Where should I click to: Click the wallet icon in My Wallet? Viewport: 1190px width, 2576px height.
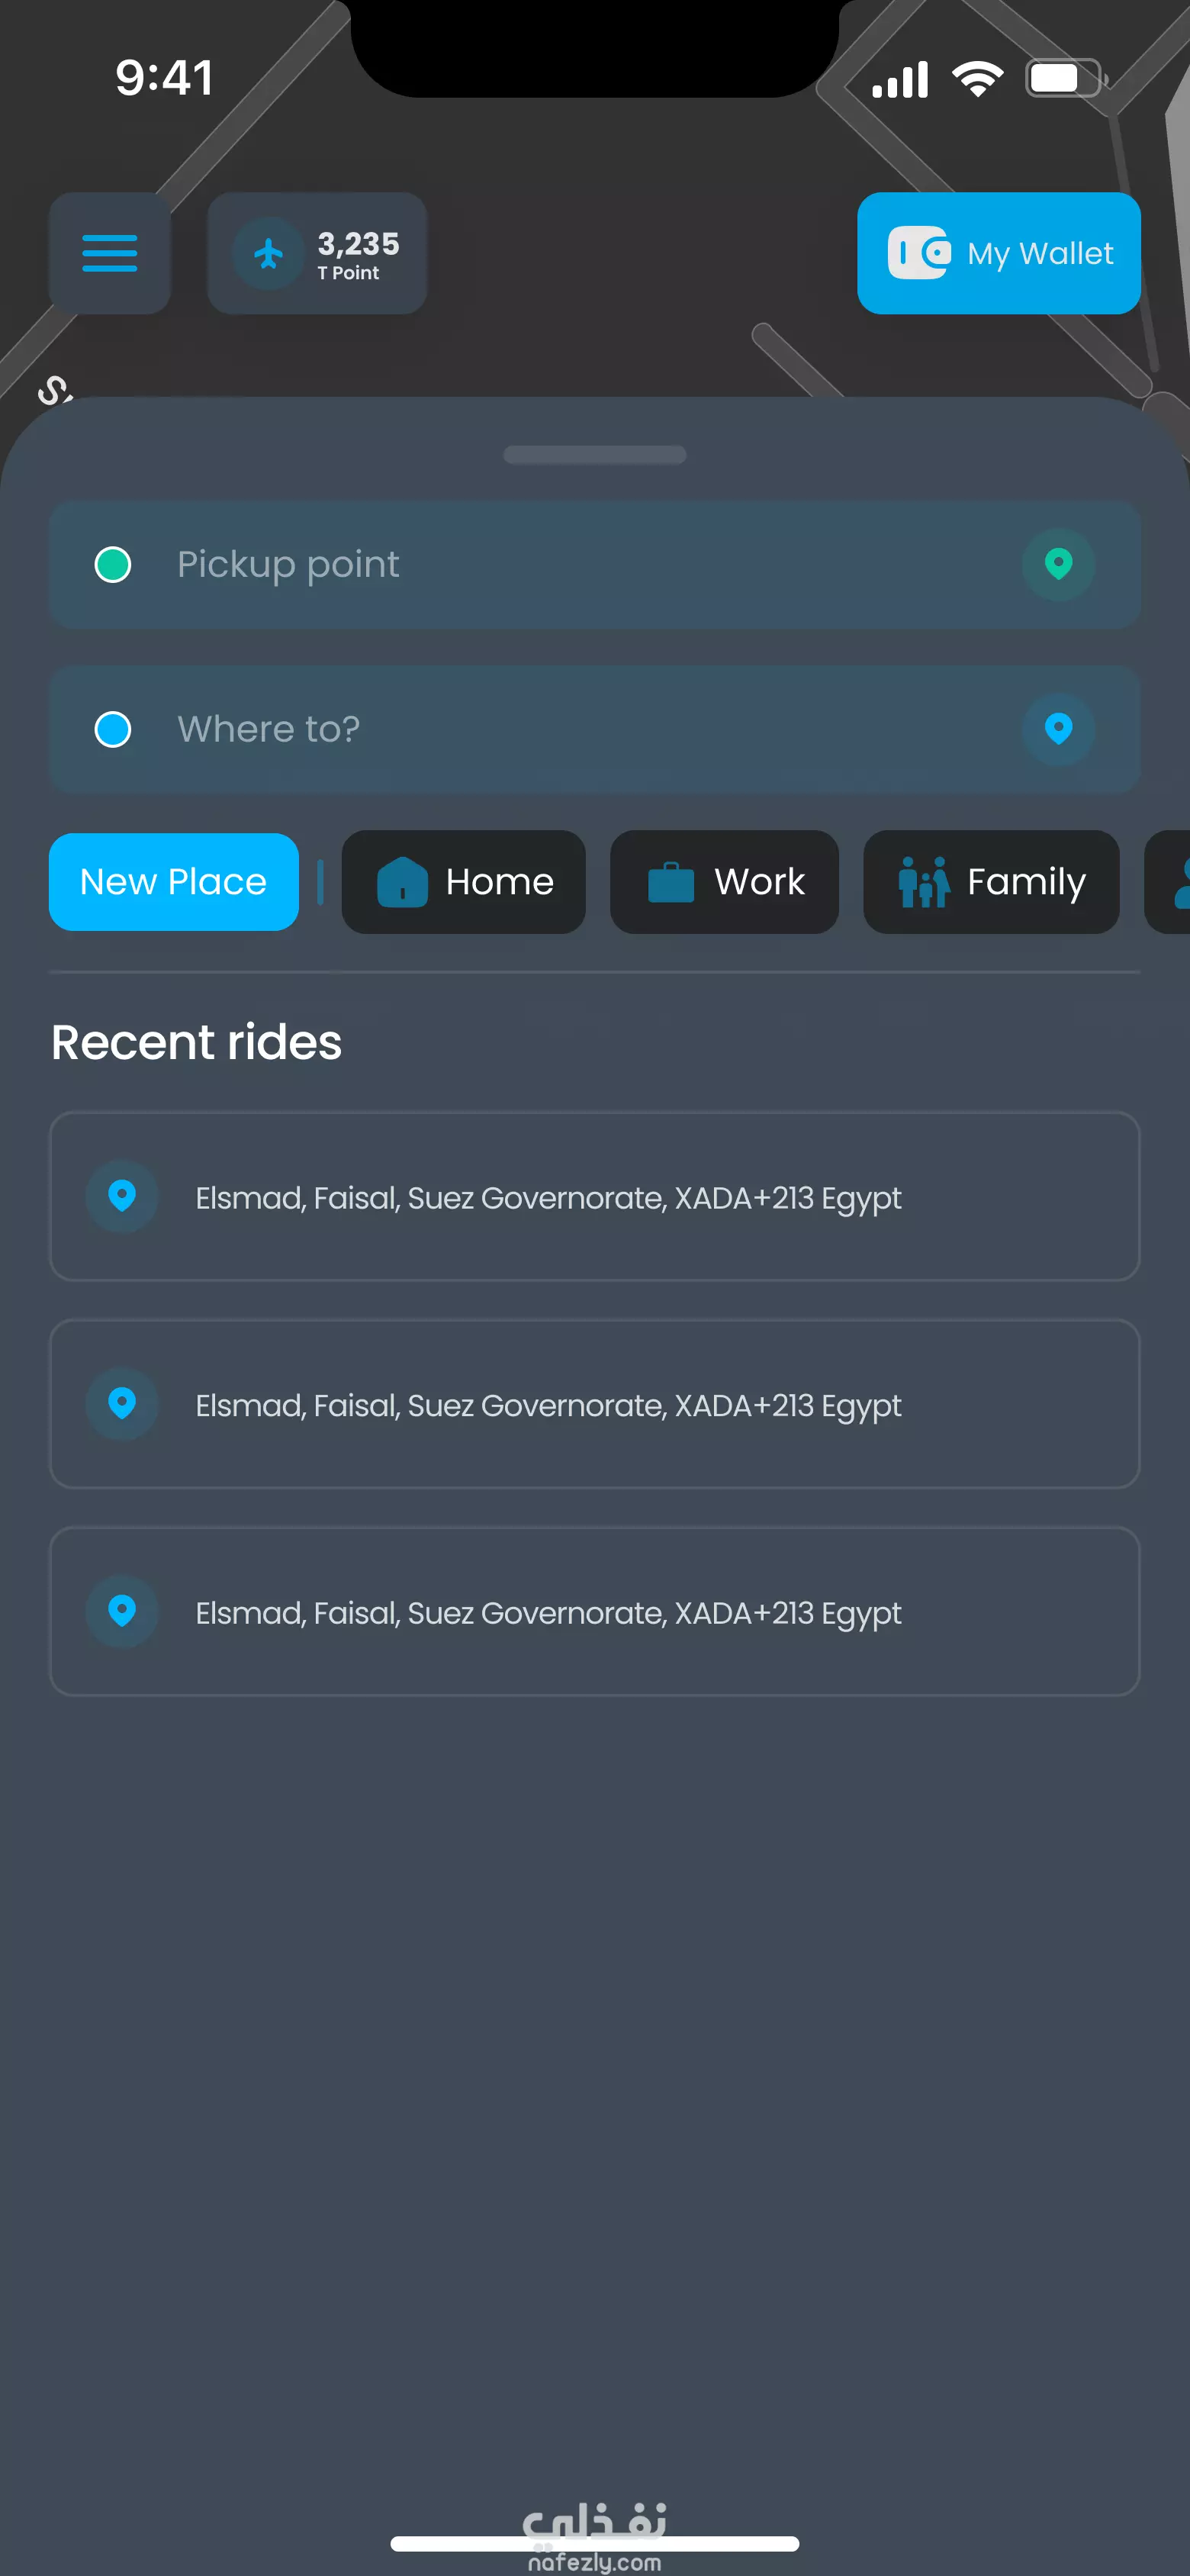(x=919, y=253)
